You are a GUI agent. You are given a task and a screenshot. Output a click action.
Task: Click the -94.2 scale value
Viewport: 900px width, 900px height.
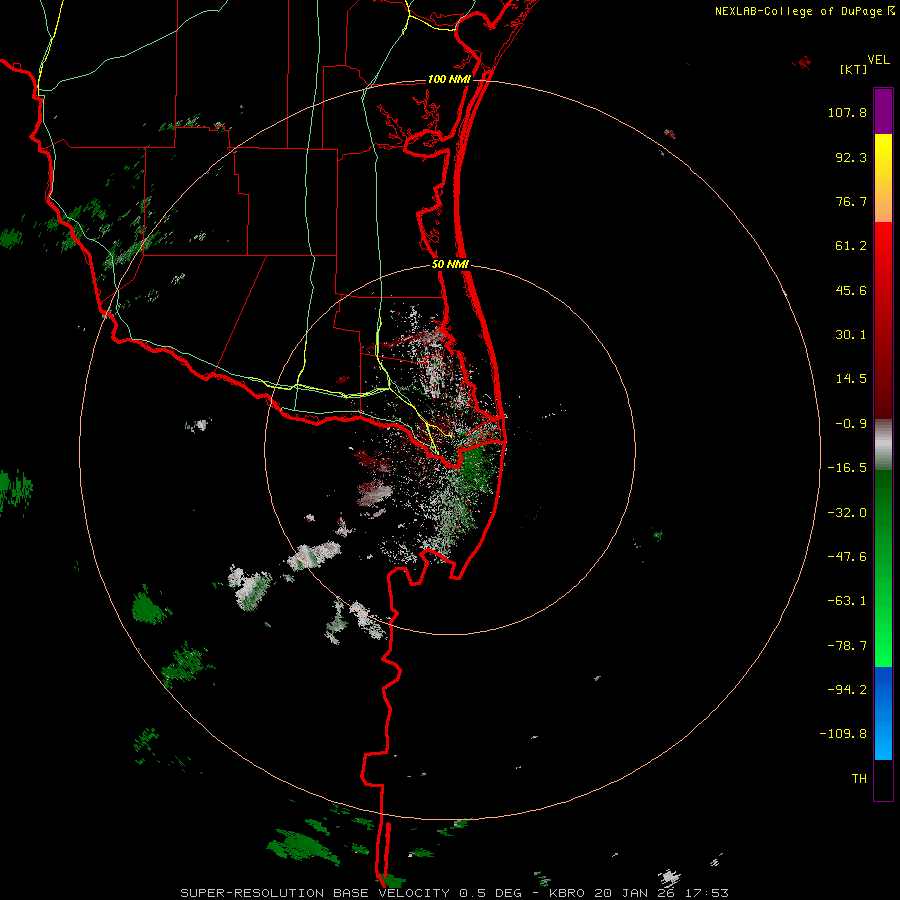pos(847,689)
